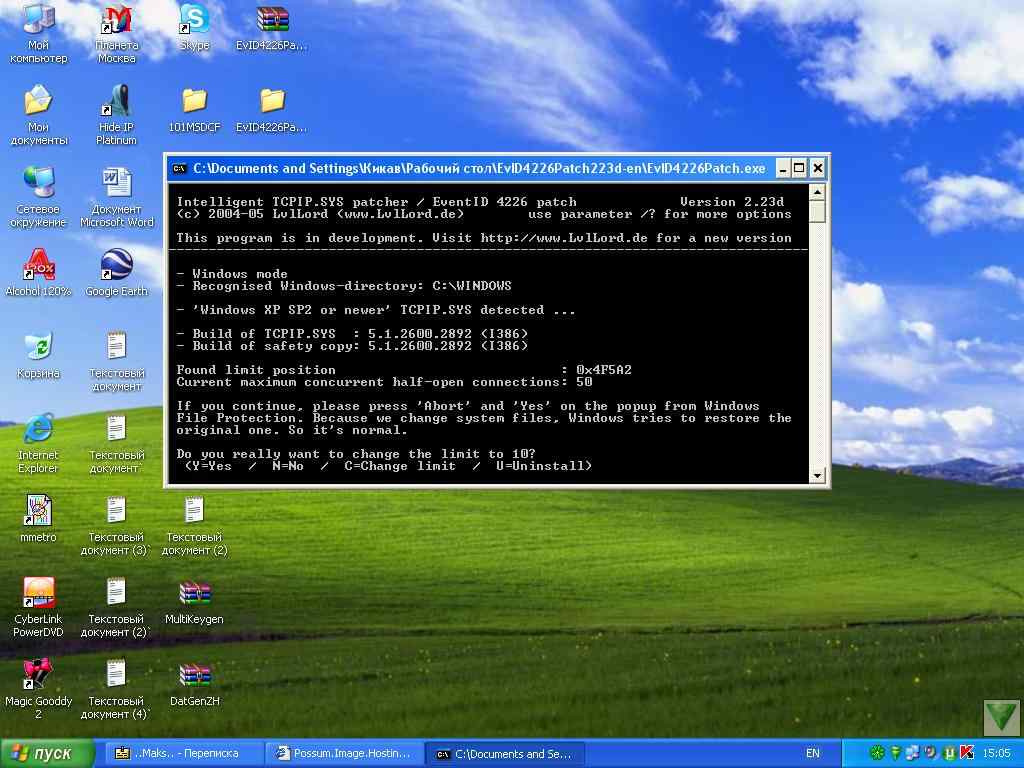Click the console vertical scrollbar thumb
This screenshot has width=1024, height=768.
[x=817, y=212]
